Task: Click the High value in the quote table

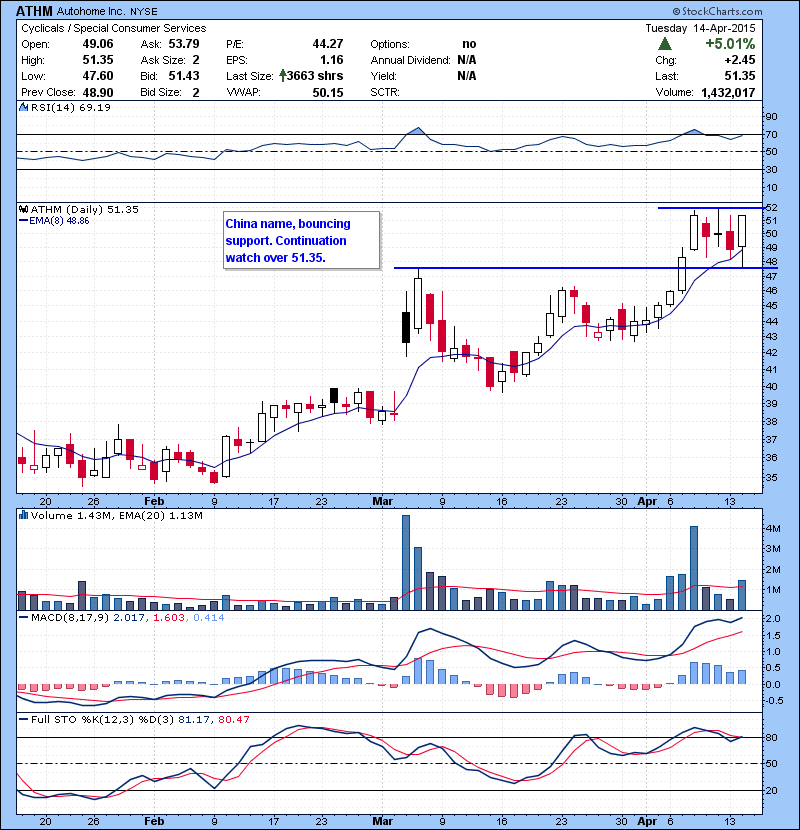Action: pyautogui.click(x=98, y=60)
